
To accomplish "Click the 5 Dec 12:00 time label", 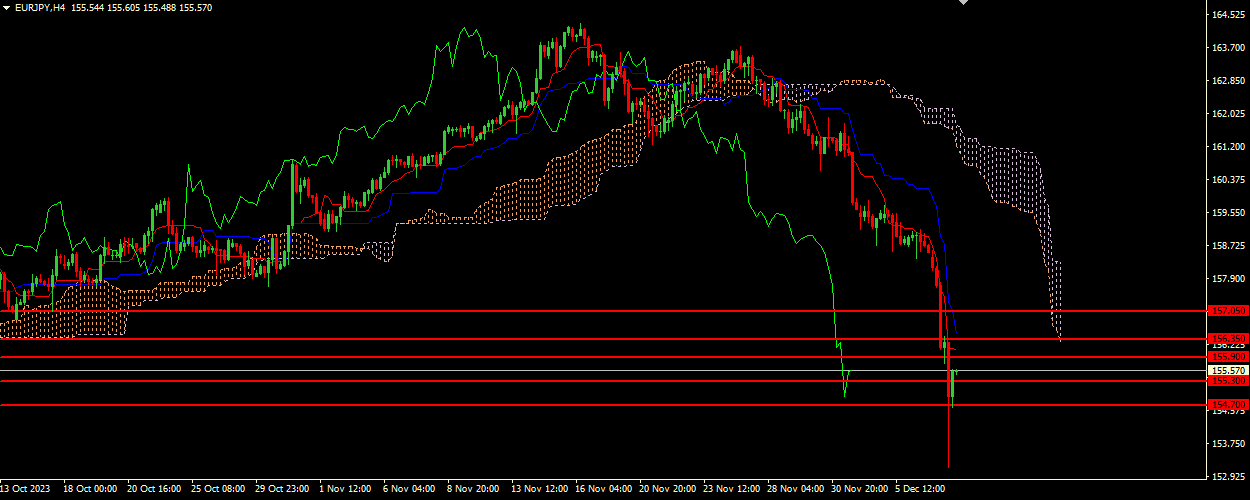I will 922,490.
